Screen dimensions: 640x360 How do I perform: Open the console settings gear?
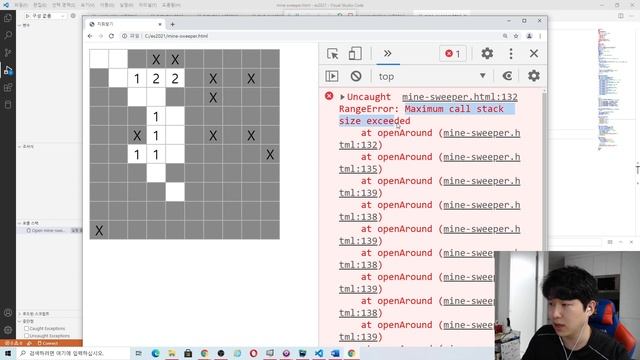(x=534, y=76)
